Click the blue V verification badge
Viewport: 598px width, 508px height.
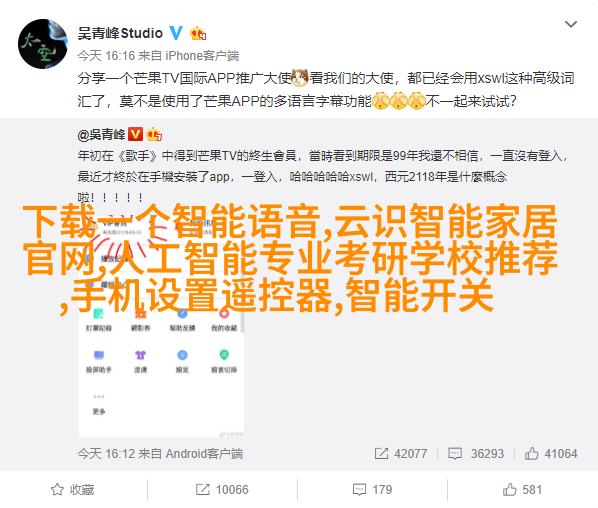tap(176, 33)
